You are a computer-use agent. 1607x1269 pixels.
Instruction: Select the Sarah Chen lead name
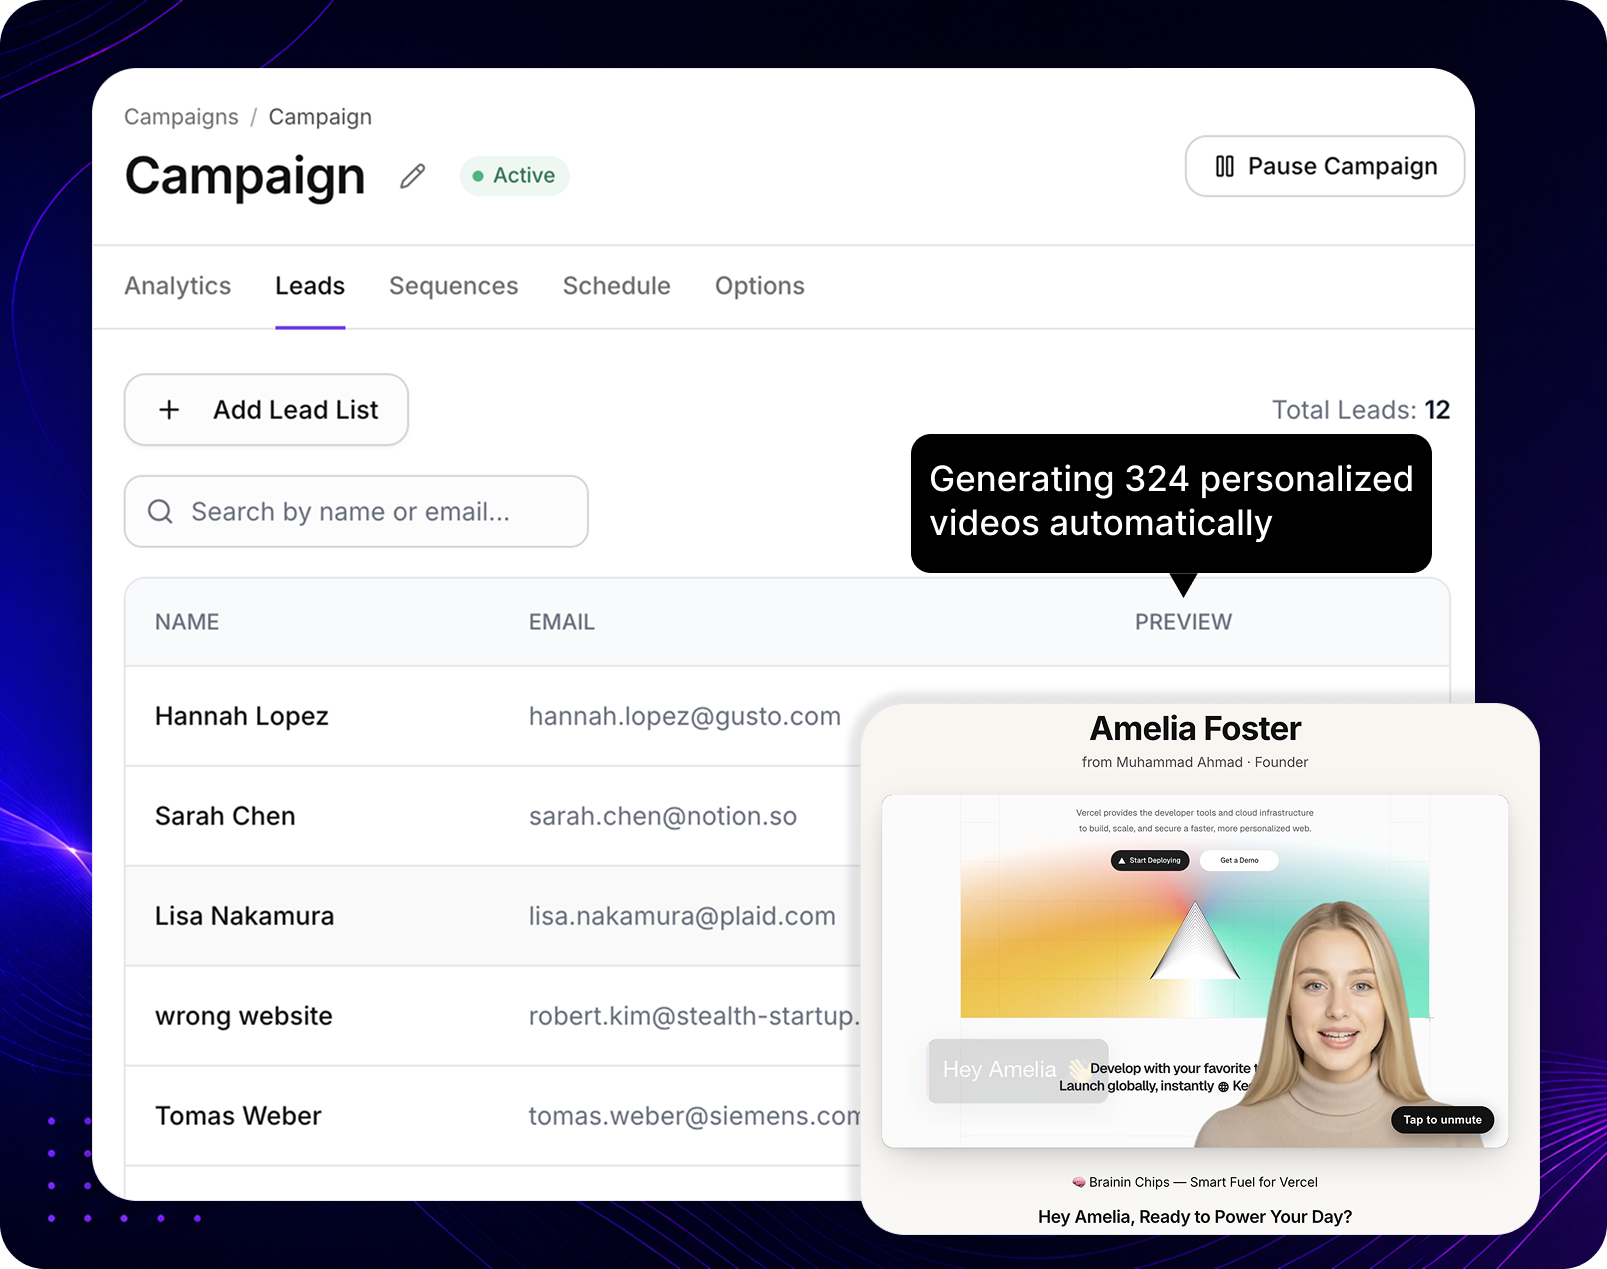point(225,816)
